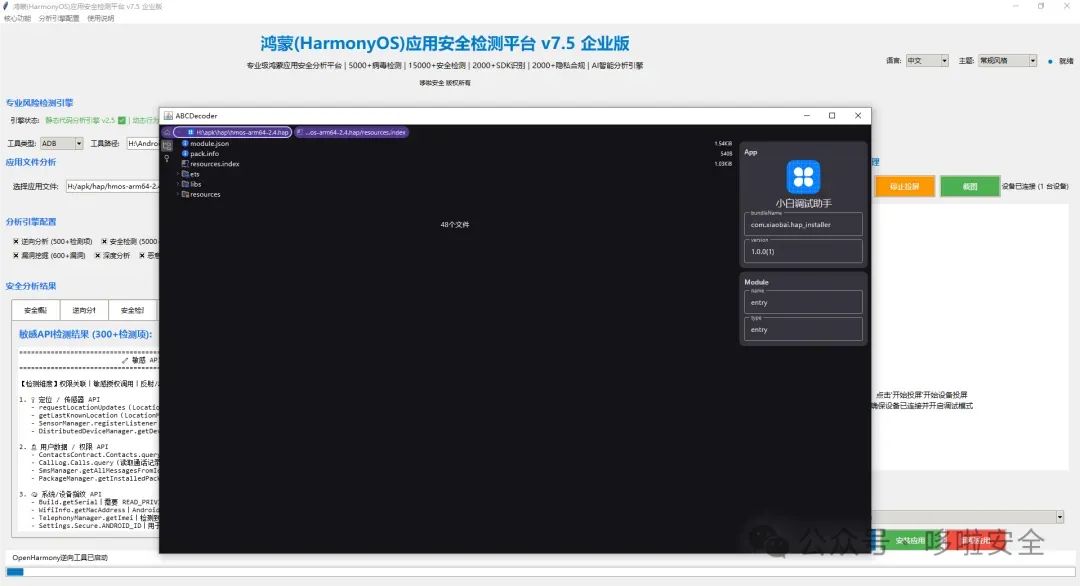Click the 小白调试助手 app icon
Viewport: 1080px width, 586px height.
point(803,177)
